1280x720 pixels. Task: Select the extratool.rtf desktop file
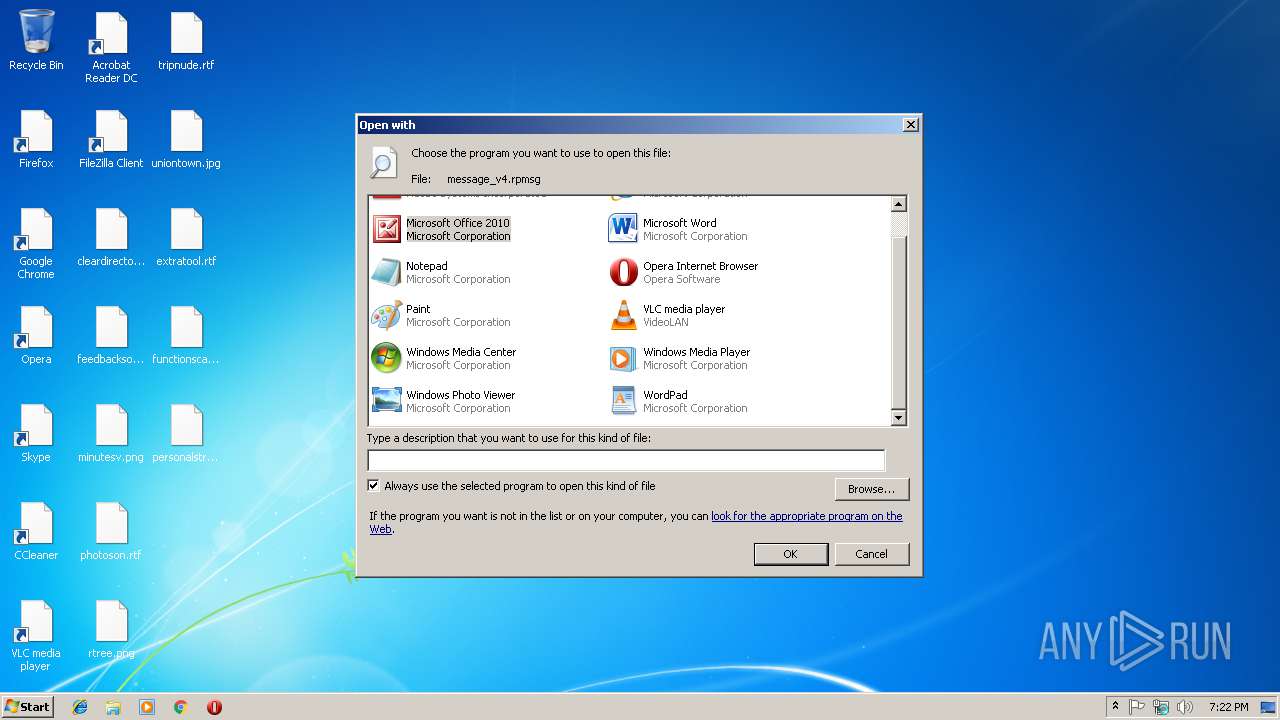point(186,237)
